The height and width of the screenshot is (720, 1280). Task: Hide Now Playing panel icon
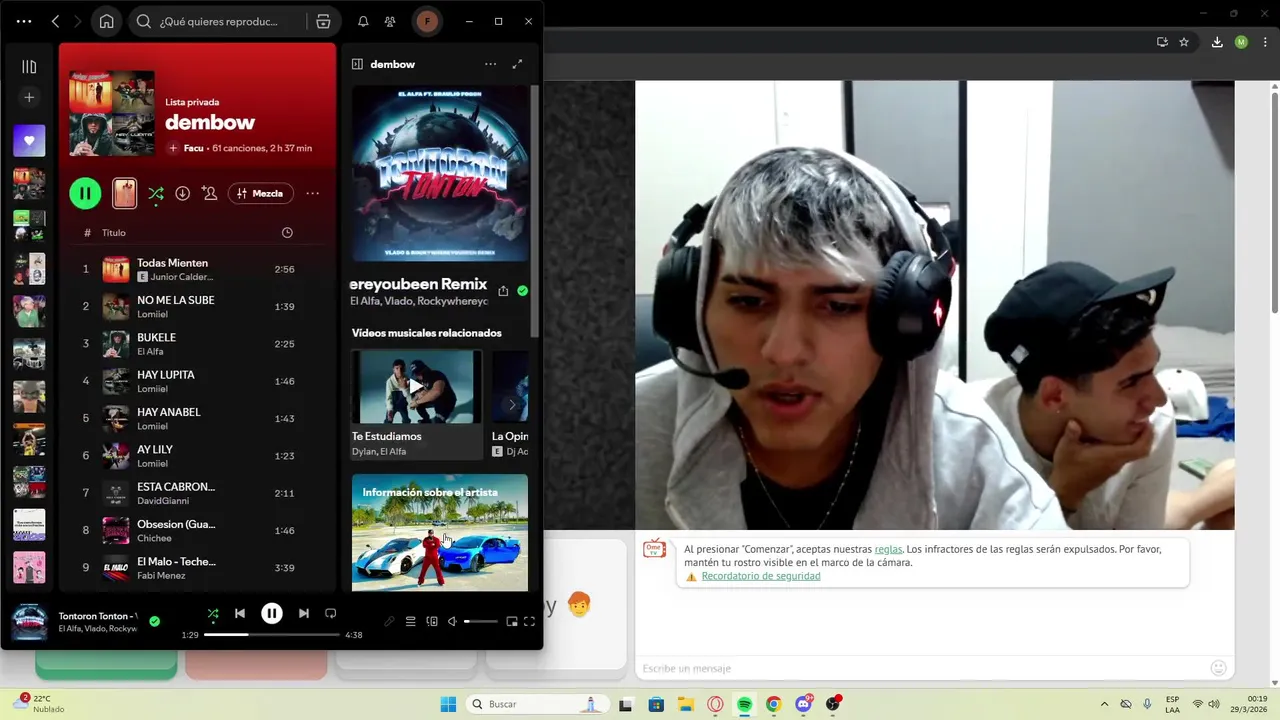[x=357, y=64]
